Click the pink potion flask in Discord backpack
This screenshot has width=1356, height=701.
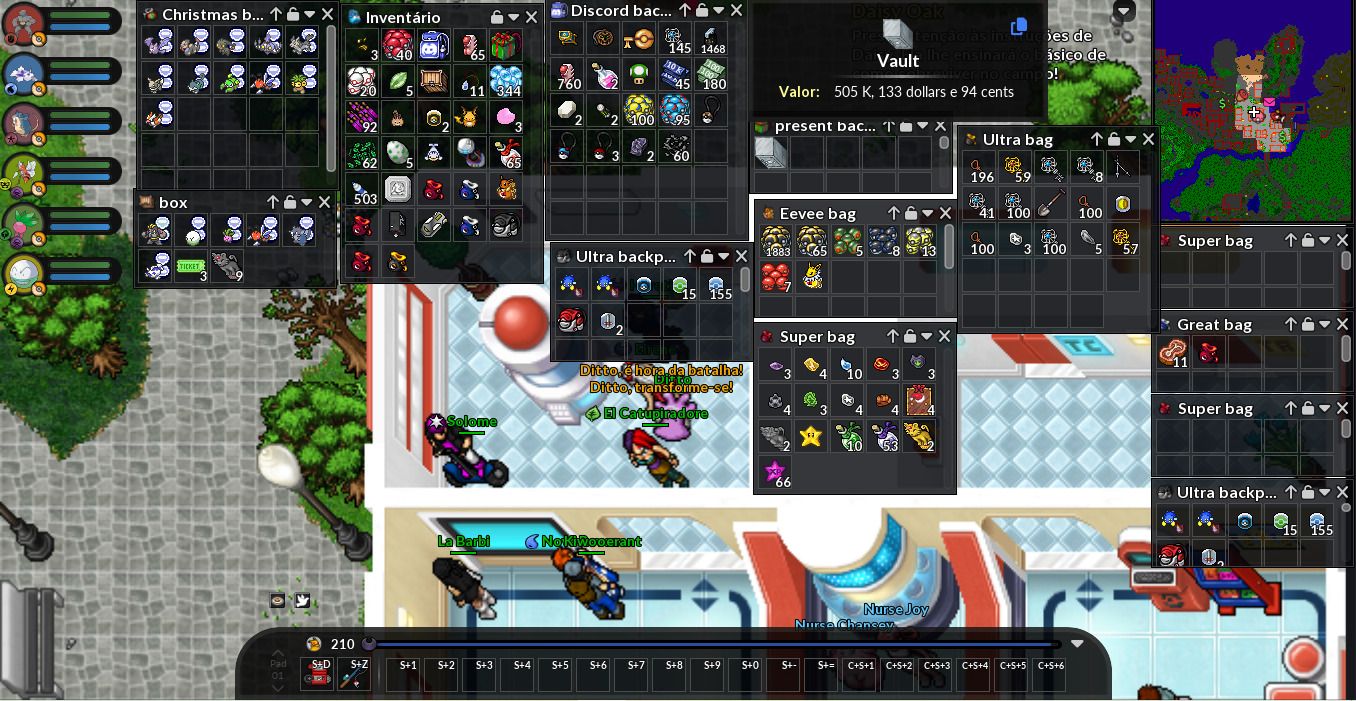tap(602, 74)
